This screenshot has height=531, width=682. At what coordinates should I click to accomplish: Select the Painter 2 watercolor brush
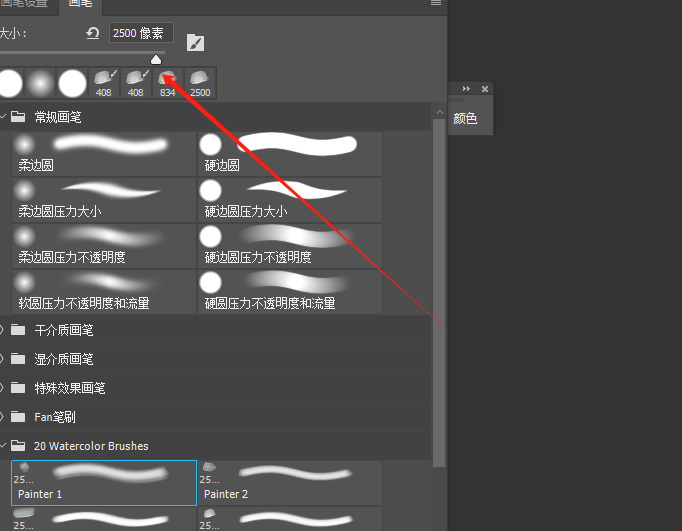click(290, 483)
